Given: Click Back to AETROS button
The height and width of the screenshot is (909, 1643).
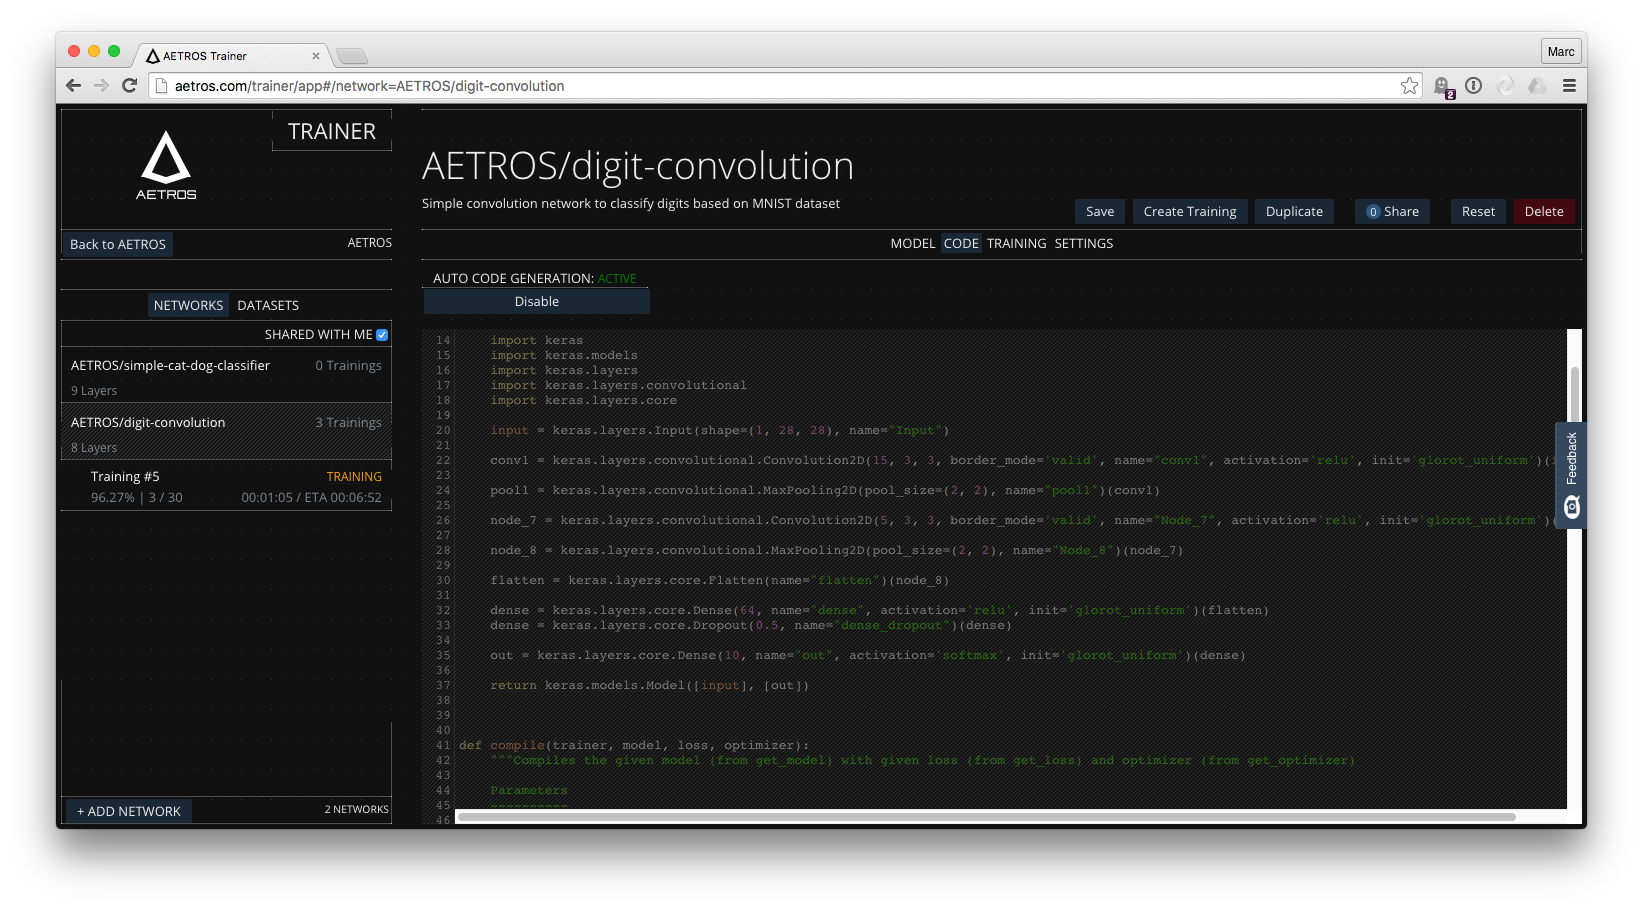Looking at the screenshot, I should (x=118, y=244).
